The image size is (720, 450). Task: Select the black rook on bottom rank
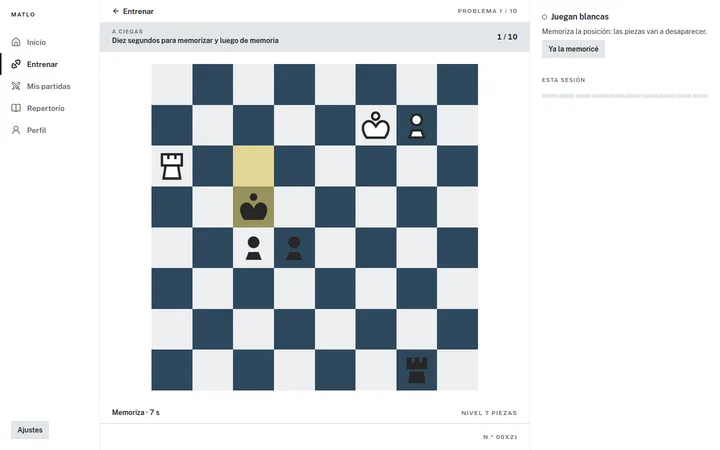(x=416, y=370)
